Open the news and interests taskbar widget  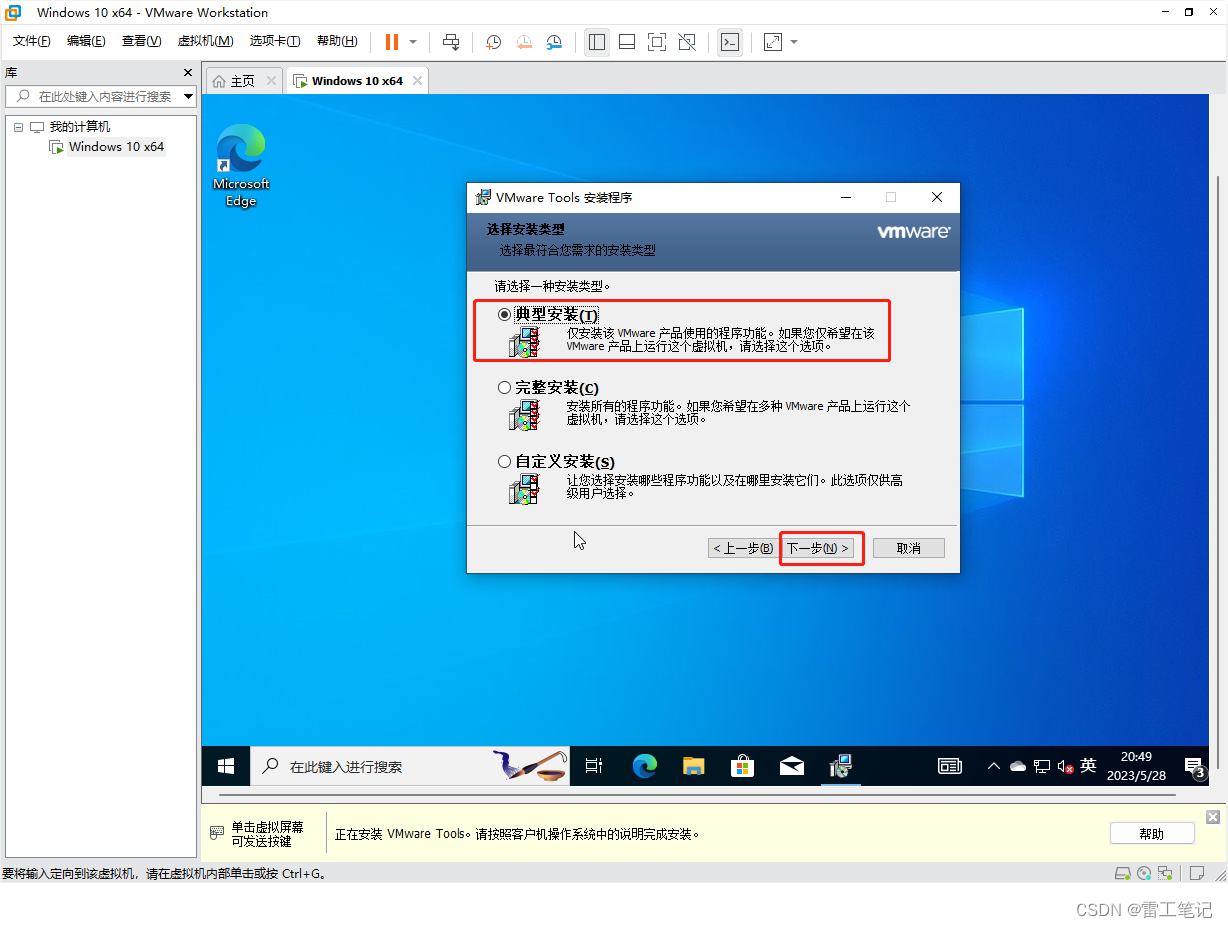(x=950, y=766)
